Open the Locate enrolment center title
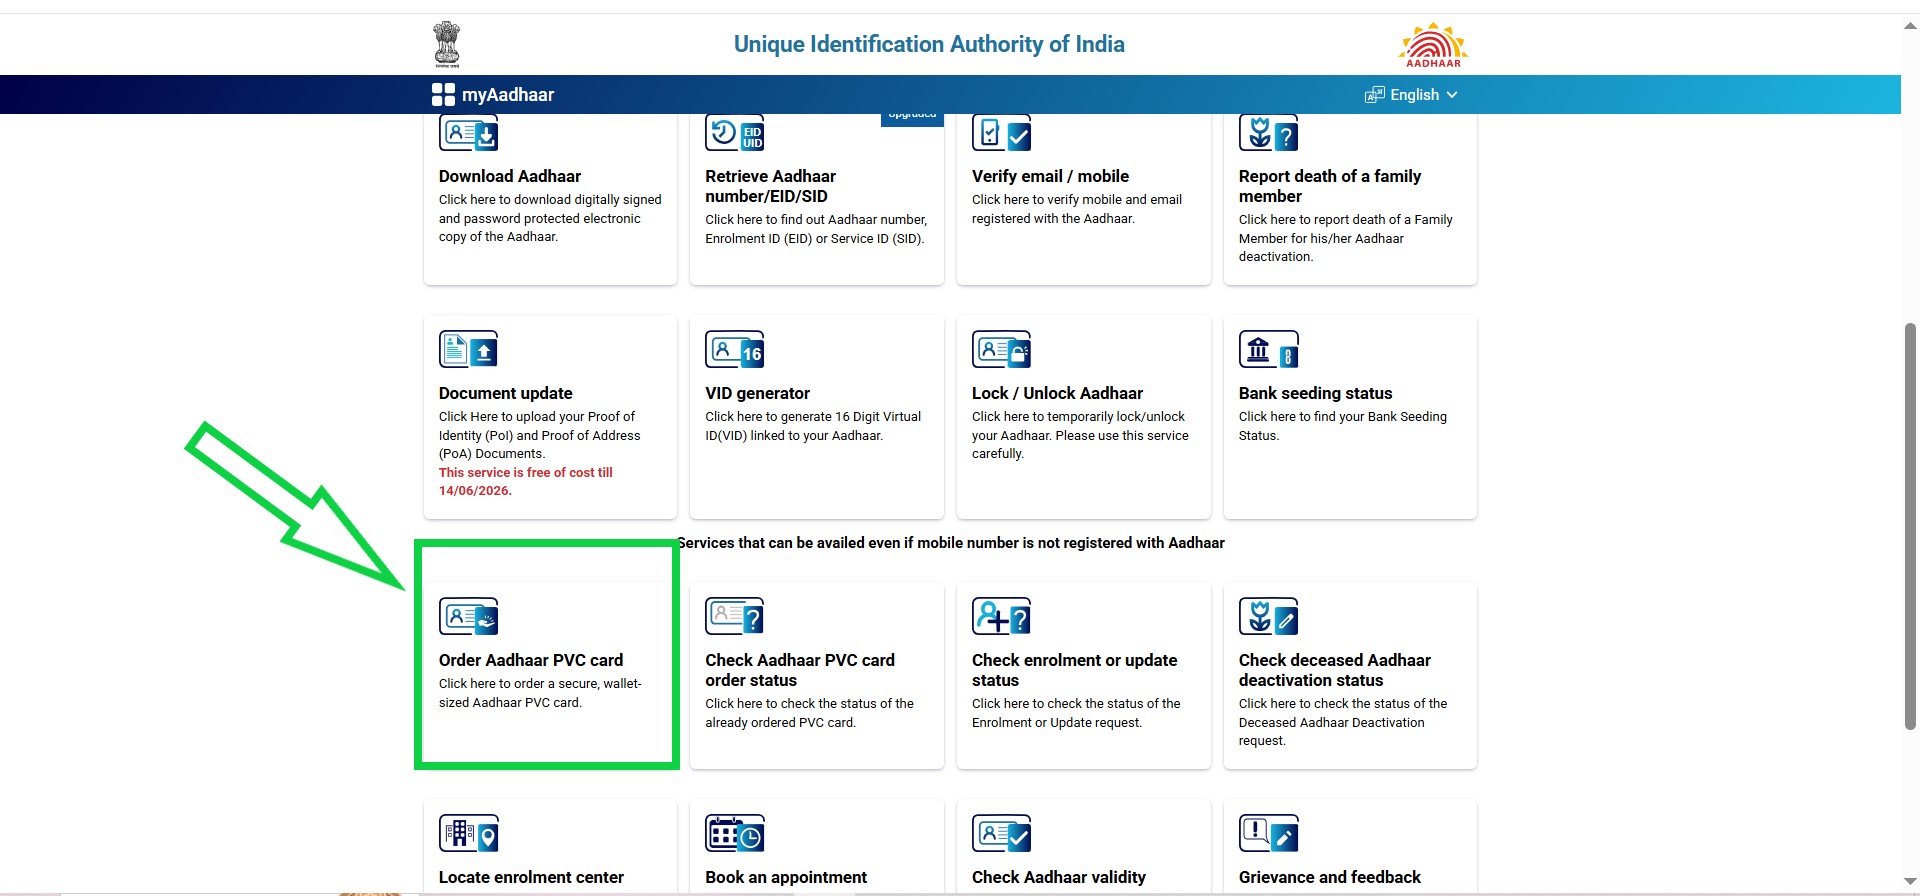Image resolution: width=1920 pixels, height=896 pixels. [531, 877]
